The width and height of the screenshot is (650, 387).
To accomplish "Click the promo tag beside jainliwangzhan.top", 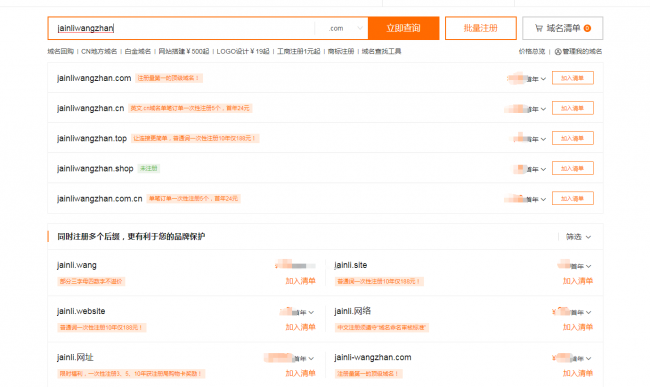I will pos(195,138).
